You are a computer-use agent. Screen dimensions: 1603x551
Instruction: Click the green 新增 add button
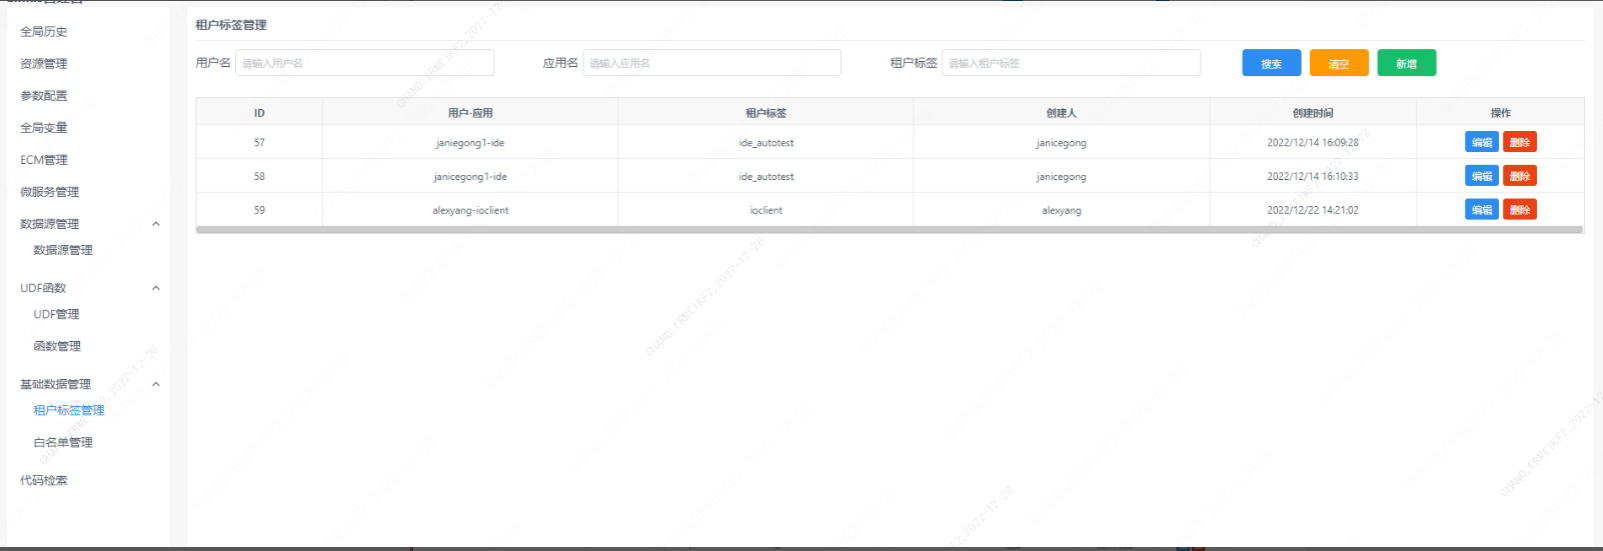point(1406,63)
